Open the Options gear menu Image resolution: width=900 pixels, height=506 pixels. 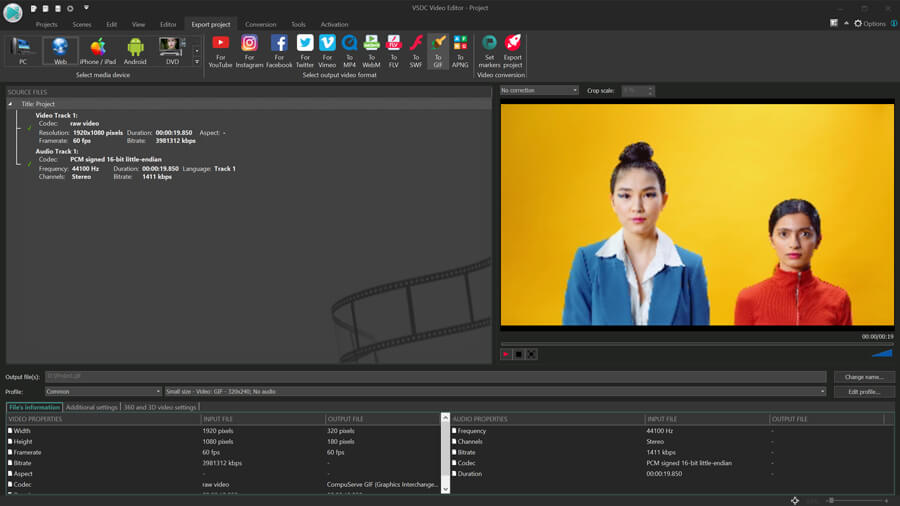(x=870, y=24)
